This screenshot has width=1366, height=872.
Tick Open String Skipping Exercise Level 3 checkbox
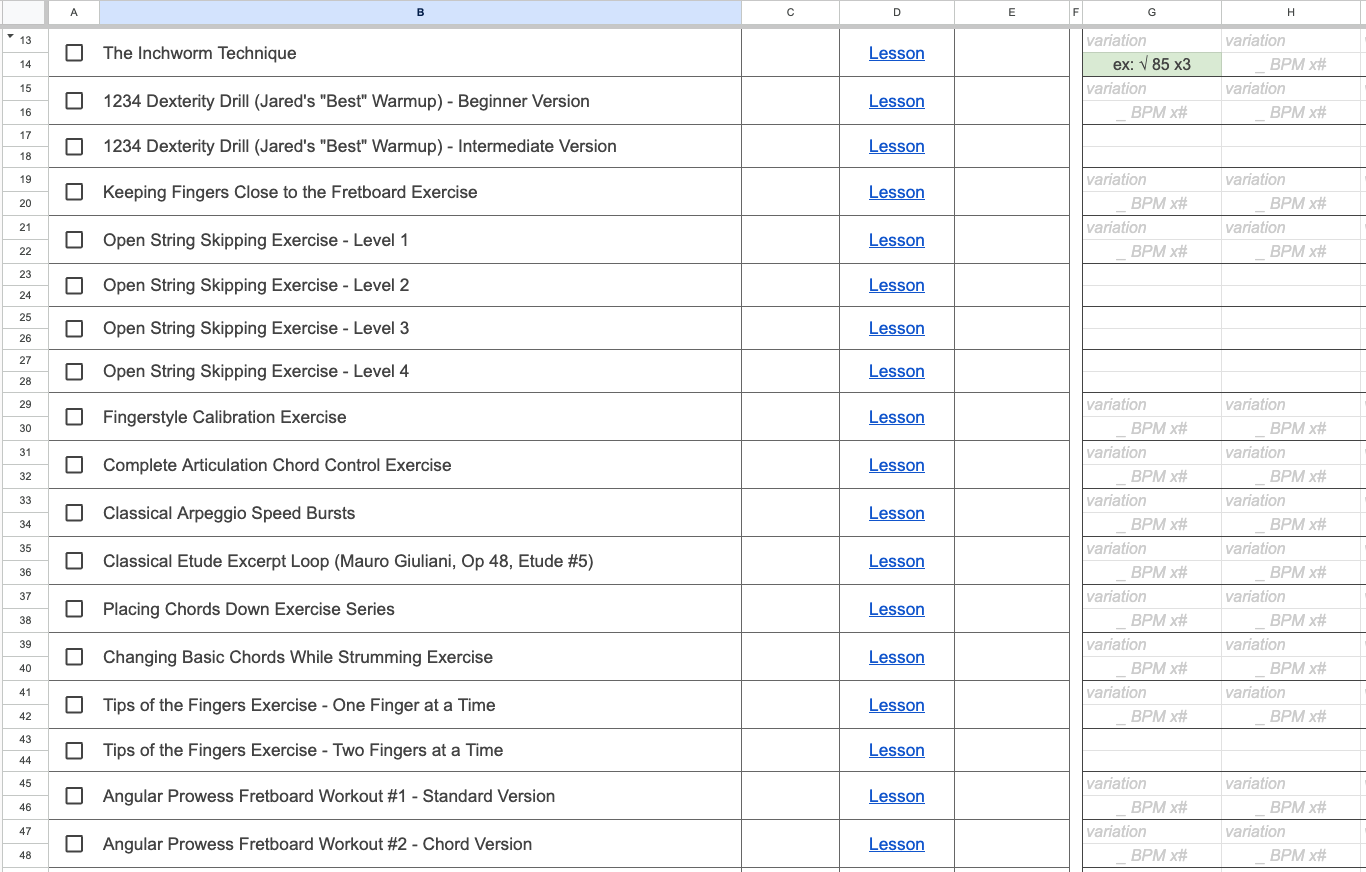[x=74, y=328]
